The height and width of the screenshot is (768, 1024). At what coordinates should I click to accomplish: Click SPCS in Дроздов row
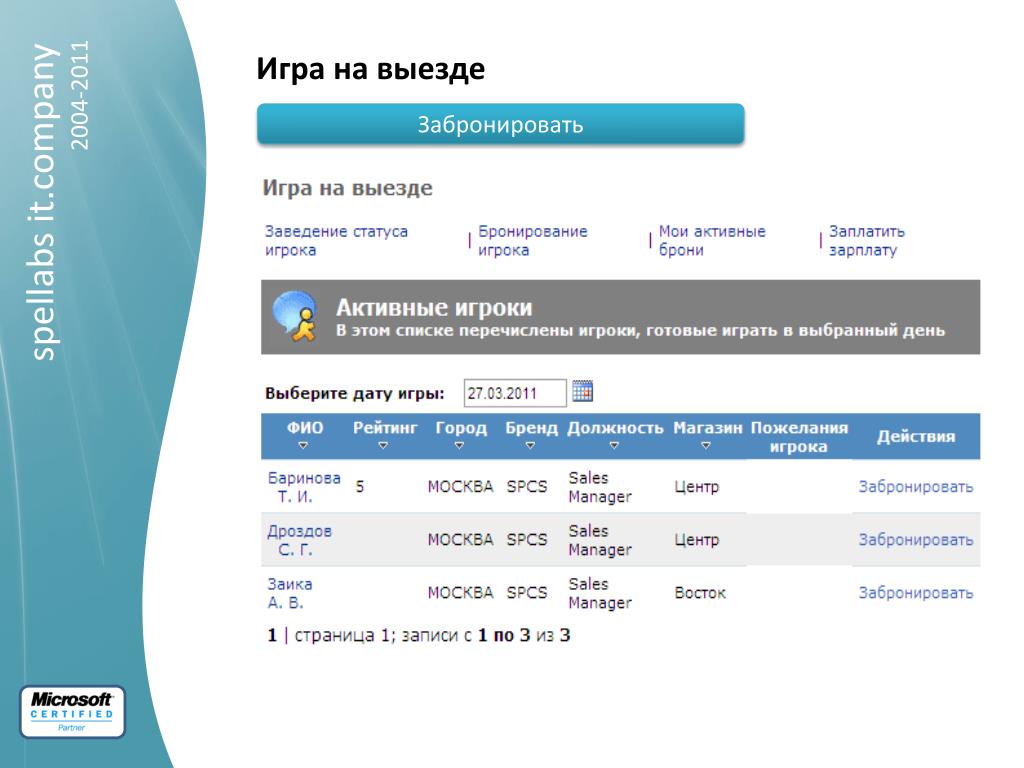coord(526,539)
